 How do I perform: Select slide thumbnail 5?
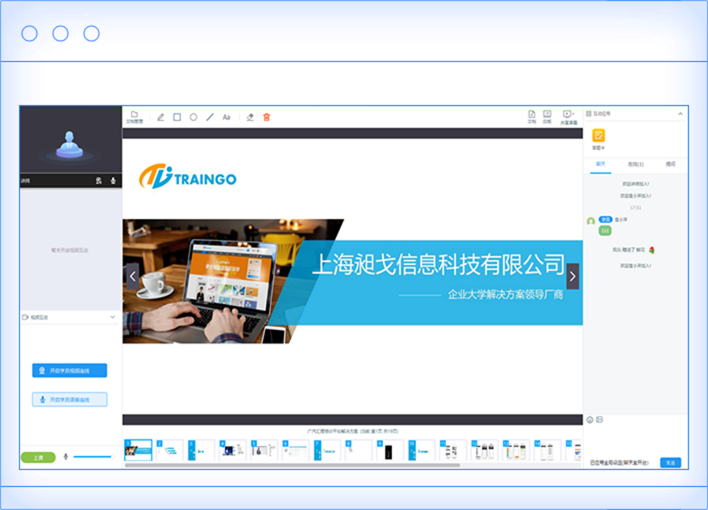(264, 450)
